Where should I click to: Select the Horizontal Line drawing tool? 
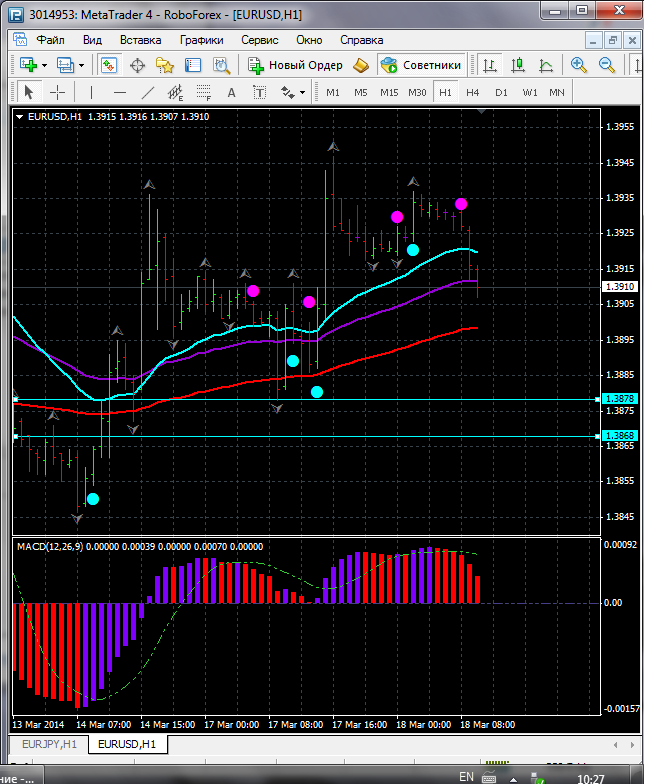[x=120, y=92]
